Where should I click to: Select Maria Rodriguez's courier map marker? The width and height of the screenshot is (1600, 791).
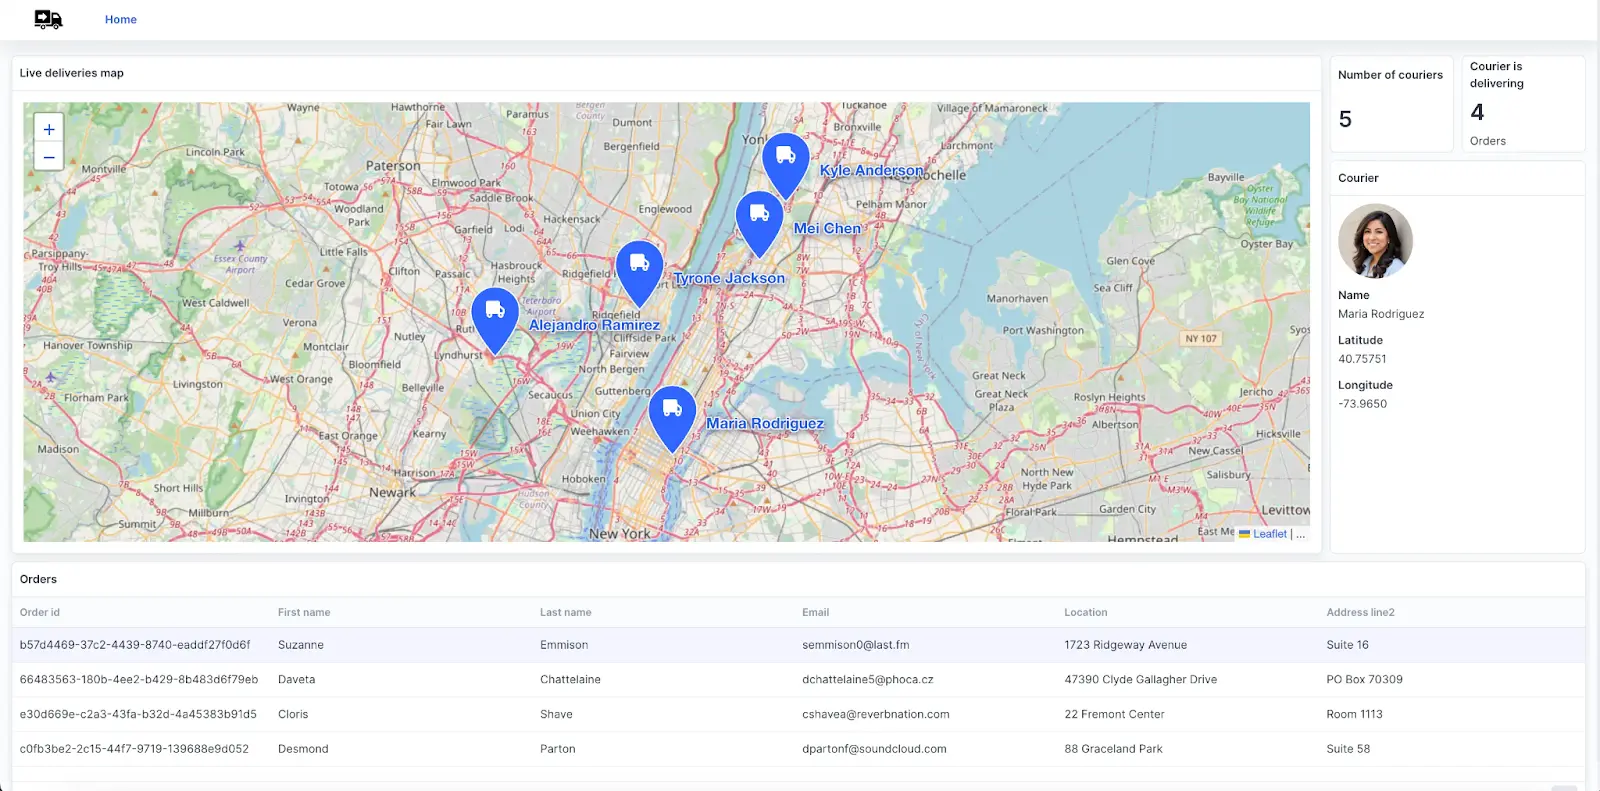tap(673, 419)
